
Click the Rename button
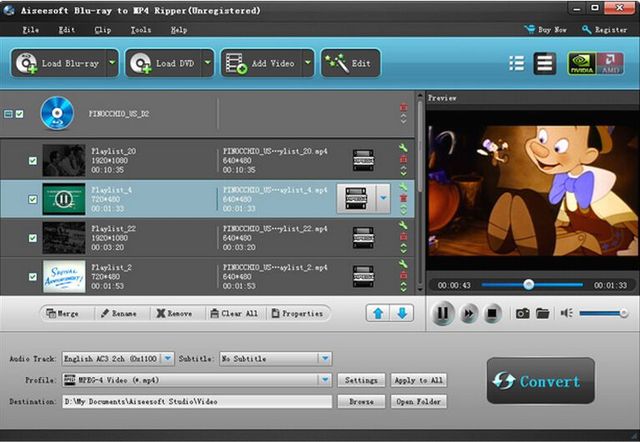pos(119,313)
